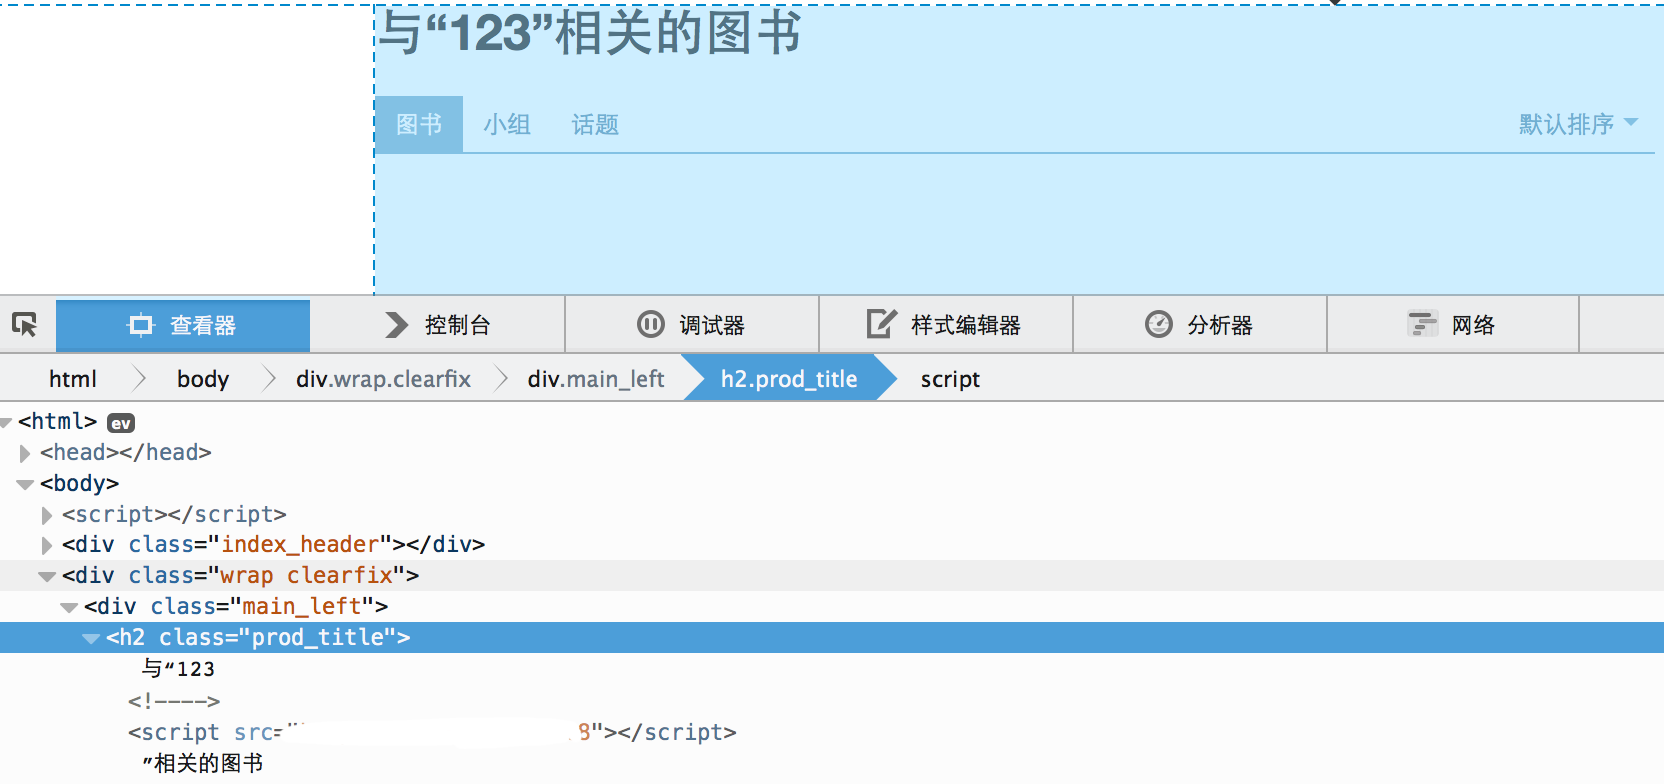Viewport: 1664px width, 784px height.
Task: Open the 查看器 inspector tab
Action: (183, 325)
